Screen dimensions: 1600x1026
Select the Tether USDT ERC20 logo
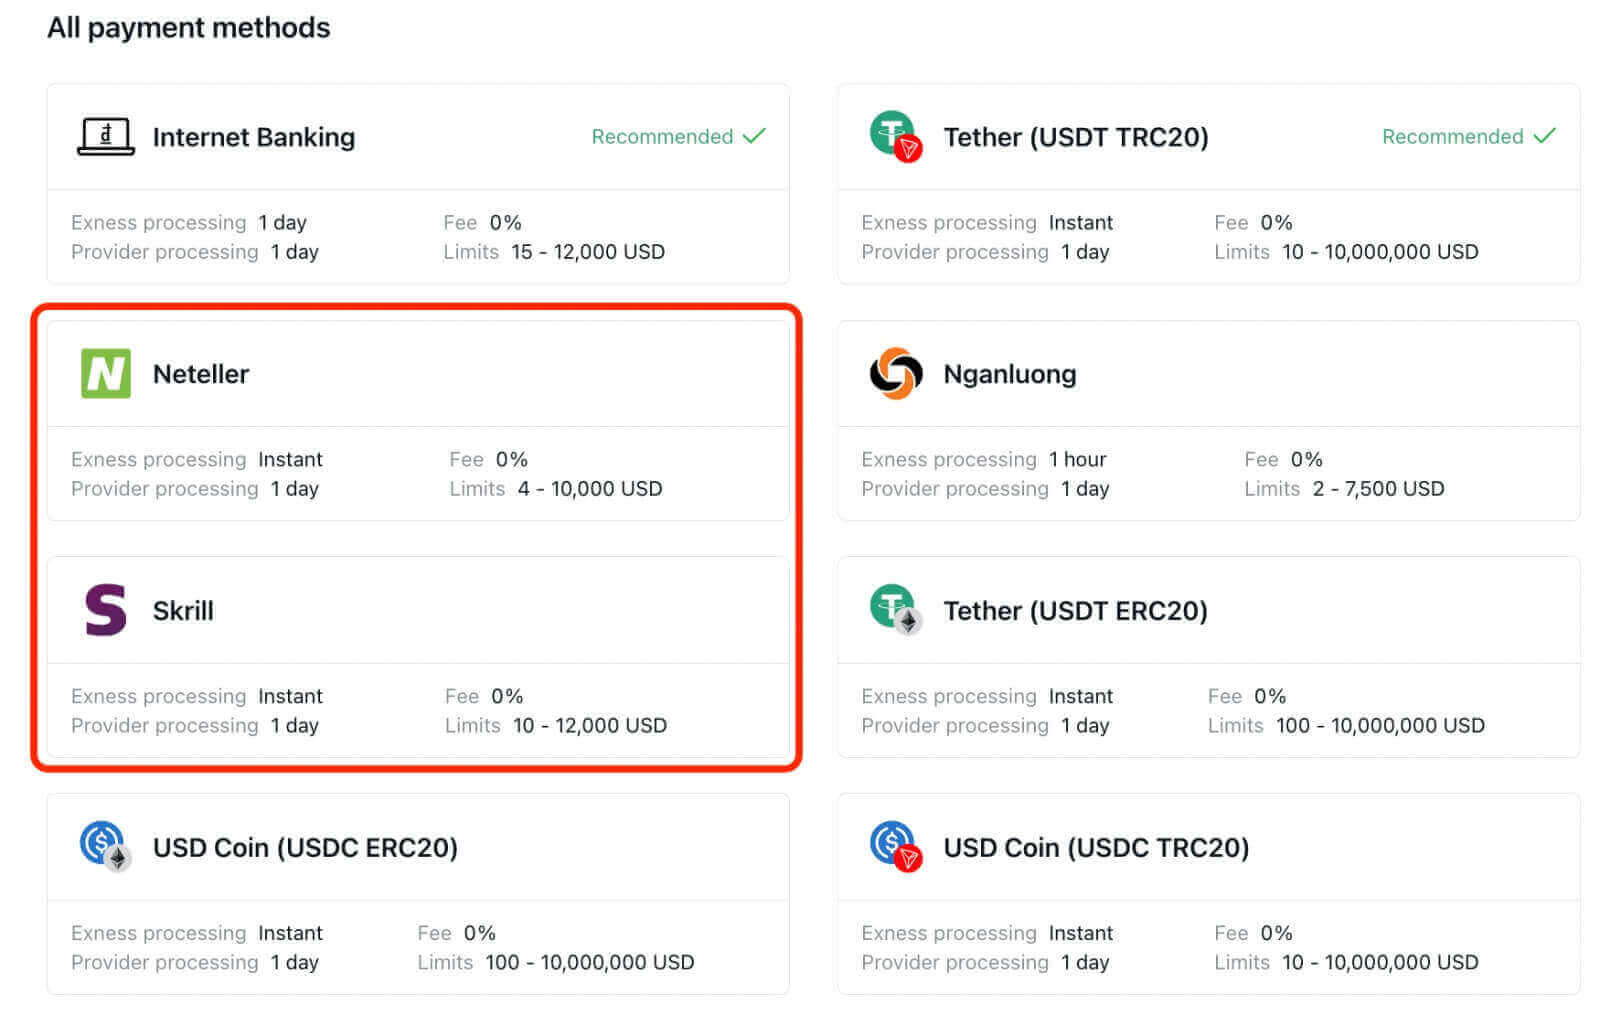pos(895,610)
